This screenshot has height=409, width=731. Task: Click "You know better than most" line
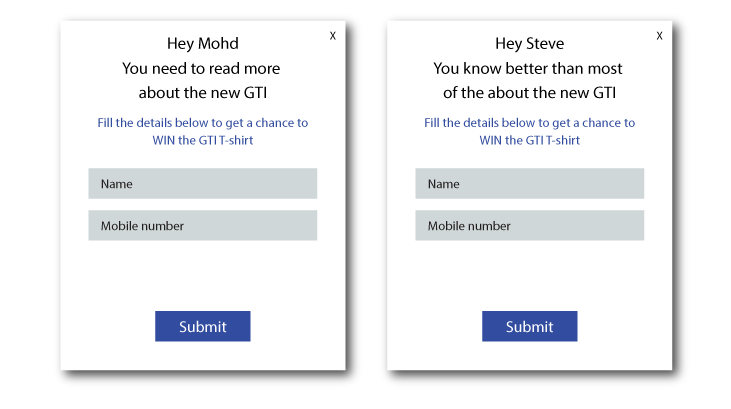tap(528, 69)
